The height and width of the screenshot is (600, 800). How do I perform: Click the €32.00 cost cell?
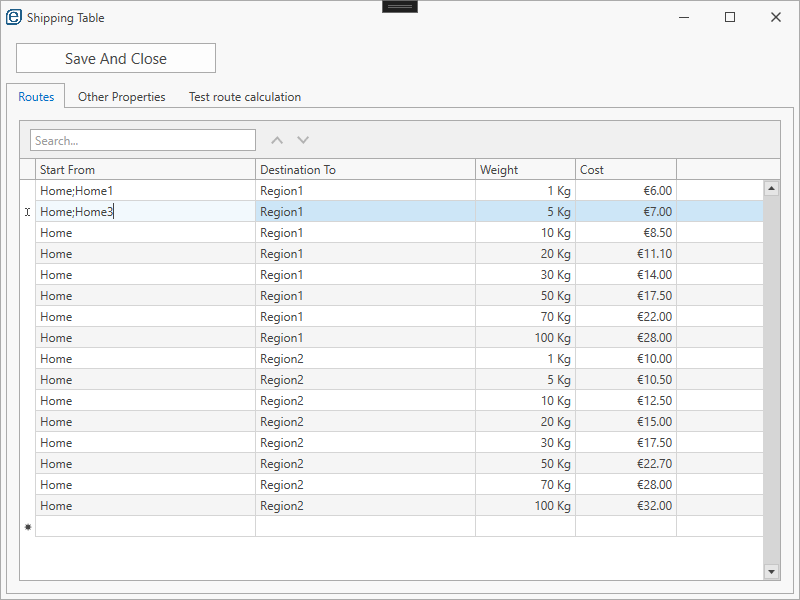point(626,506)
